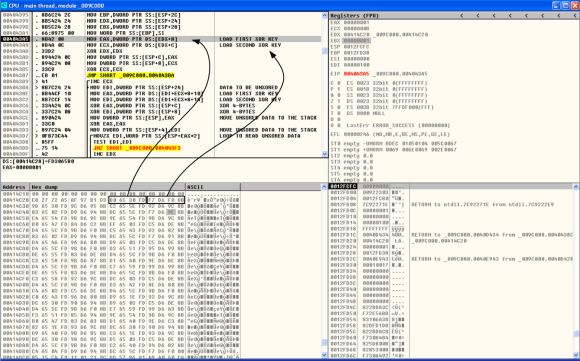Viewport: 580px width, 361px height.
Task: Select the MOV ECX,DWORD PTR DS:[EDX+C] instruction
Action: pos(132,45)
